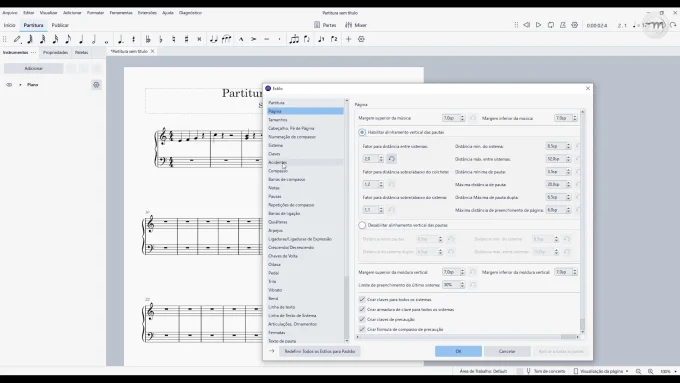This screenshot has height=383, width=680.
Task: Toggle the flat accidental
Action: point(161,39)
